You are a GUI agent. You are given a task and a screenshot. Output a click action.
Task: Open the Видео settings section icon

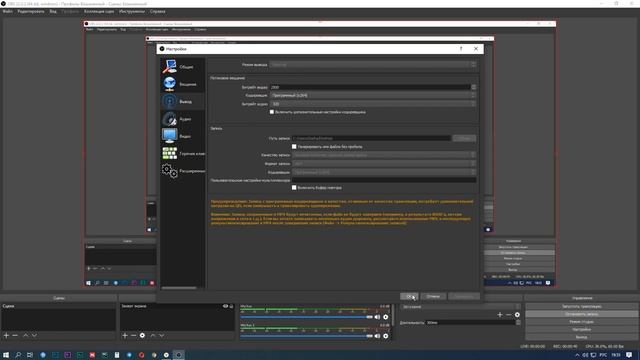coord(169,136)
